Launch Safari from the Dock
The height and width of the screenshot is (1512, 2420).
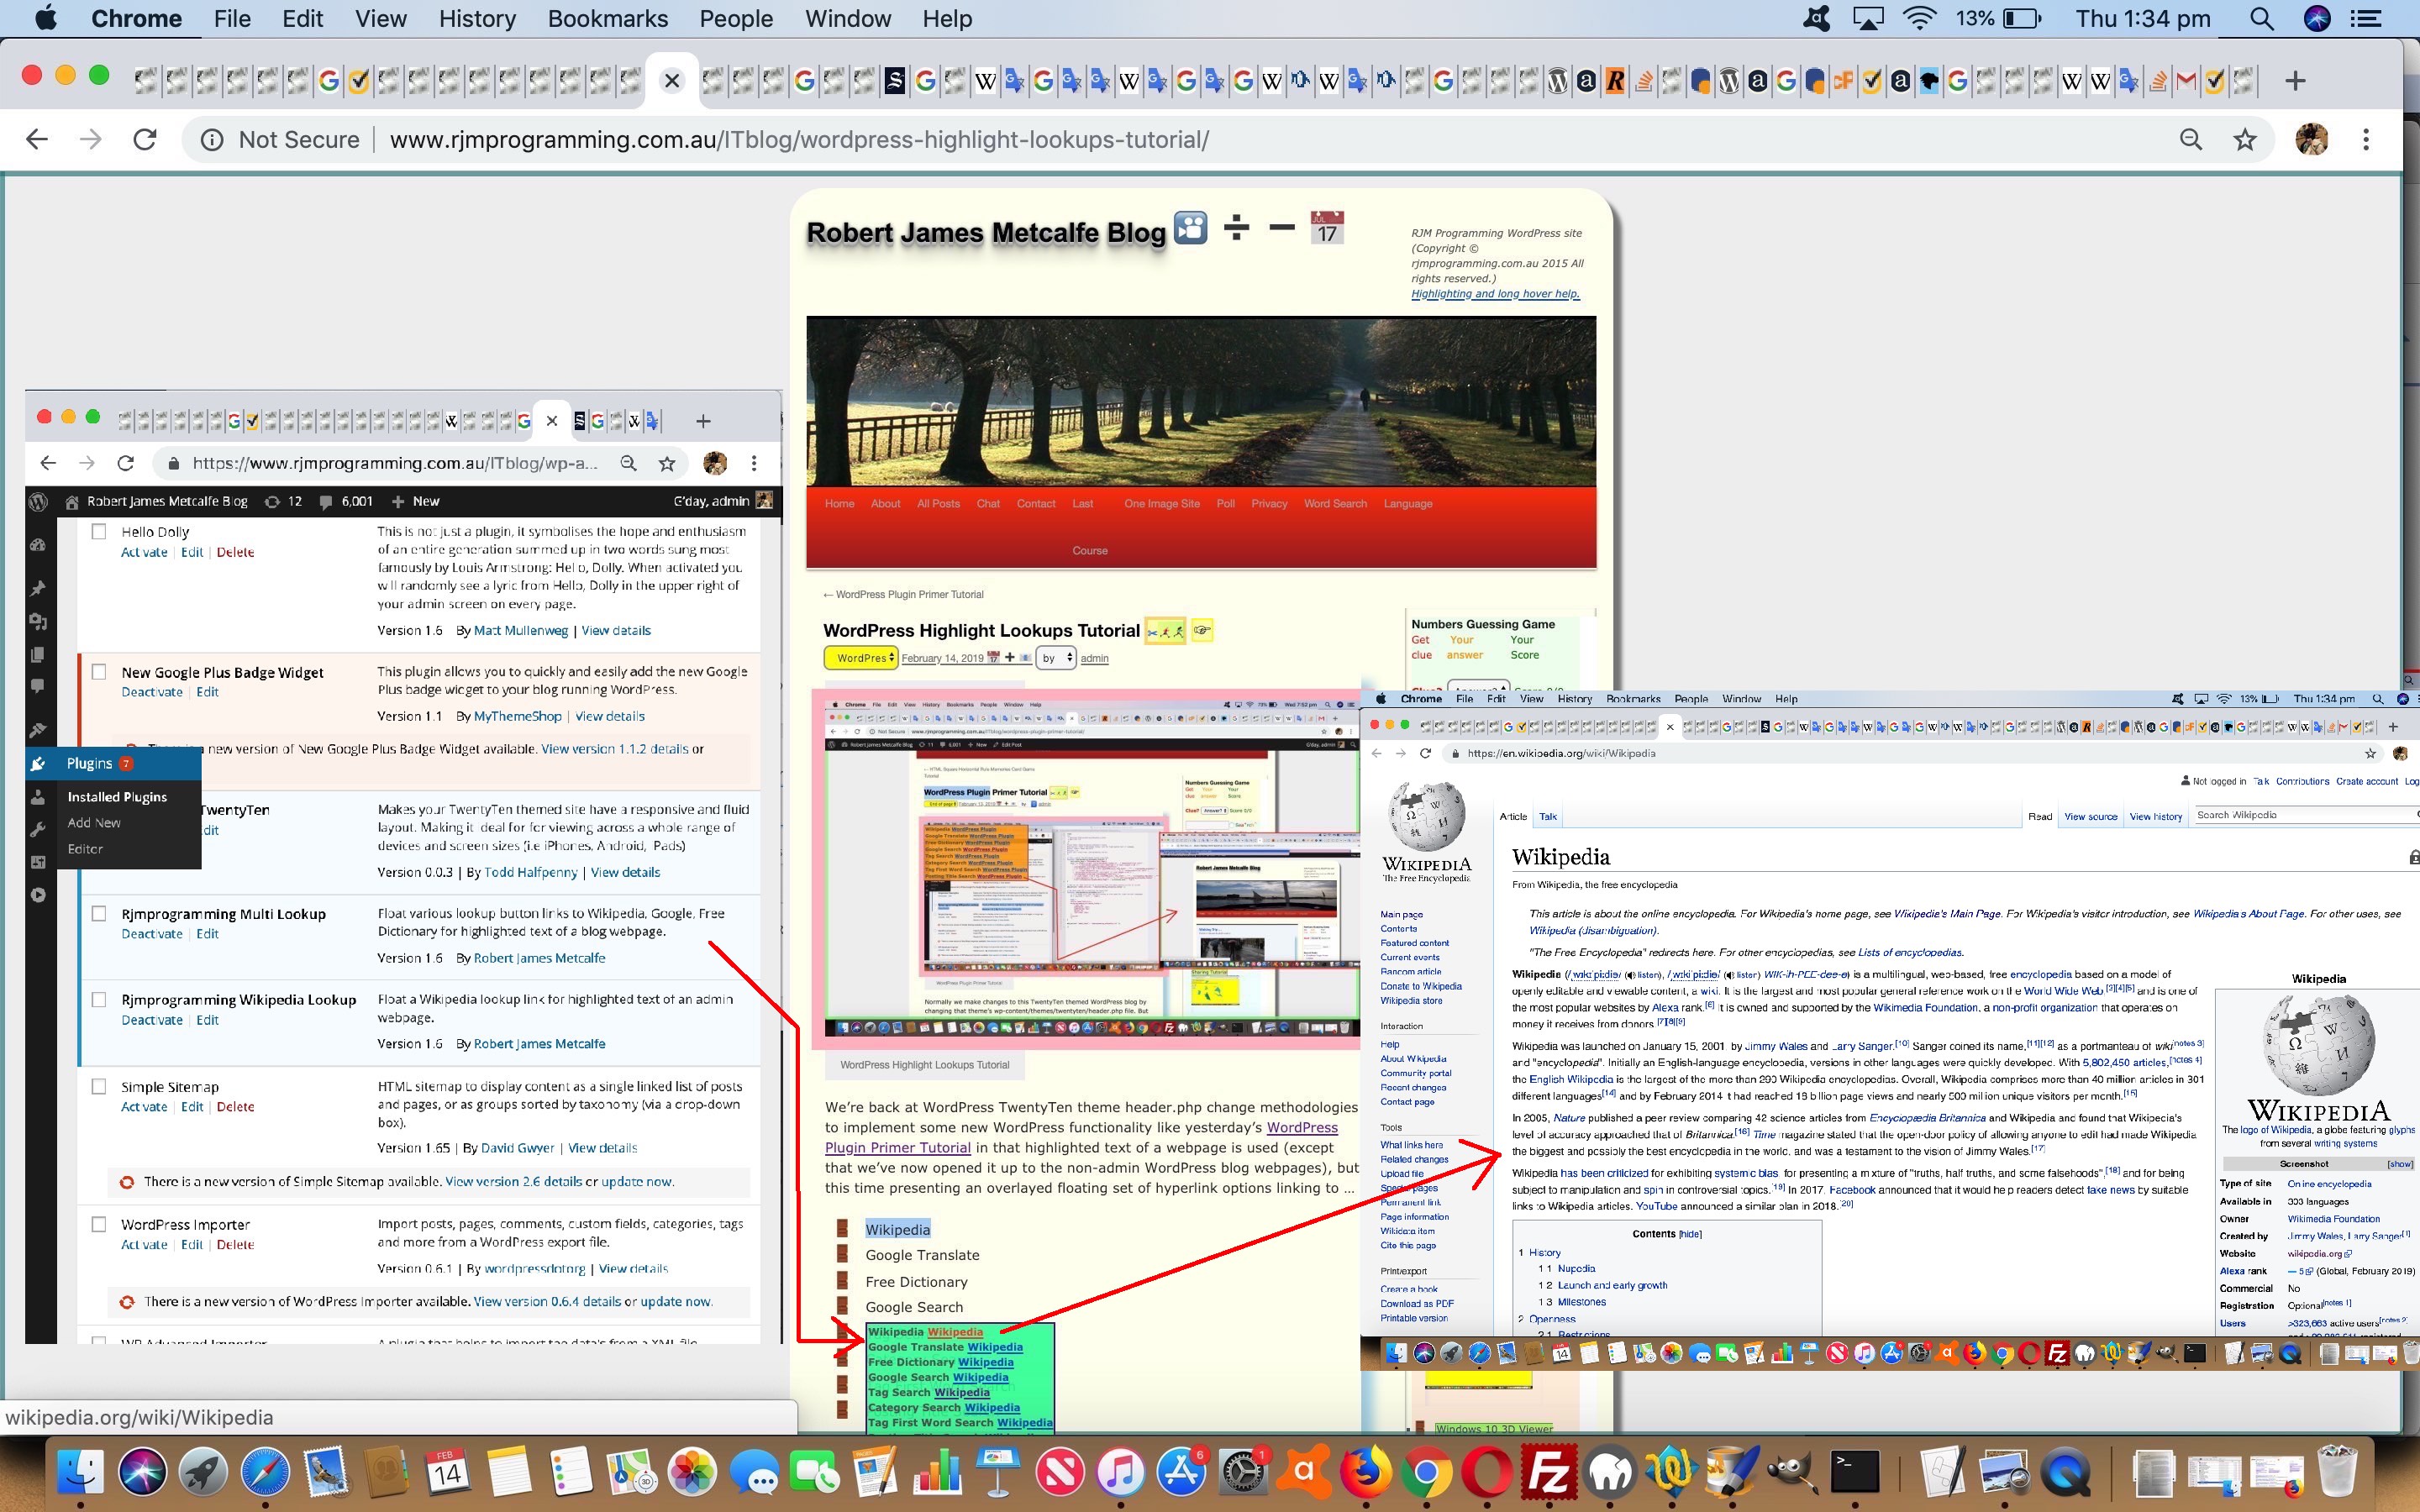265,1471
